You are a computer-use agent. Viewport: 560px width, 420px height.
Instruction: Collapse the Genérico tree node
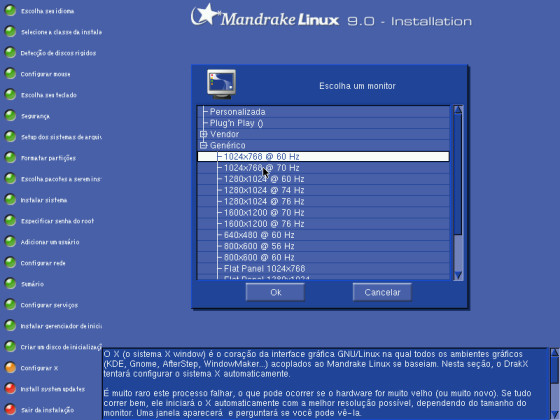pos(204,145)
